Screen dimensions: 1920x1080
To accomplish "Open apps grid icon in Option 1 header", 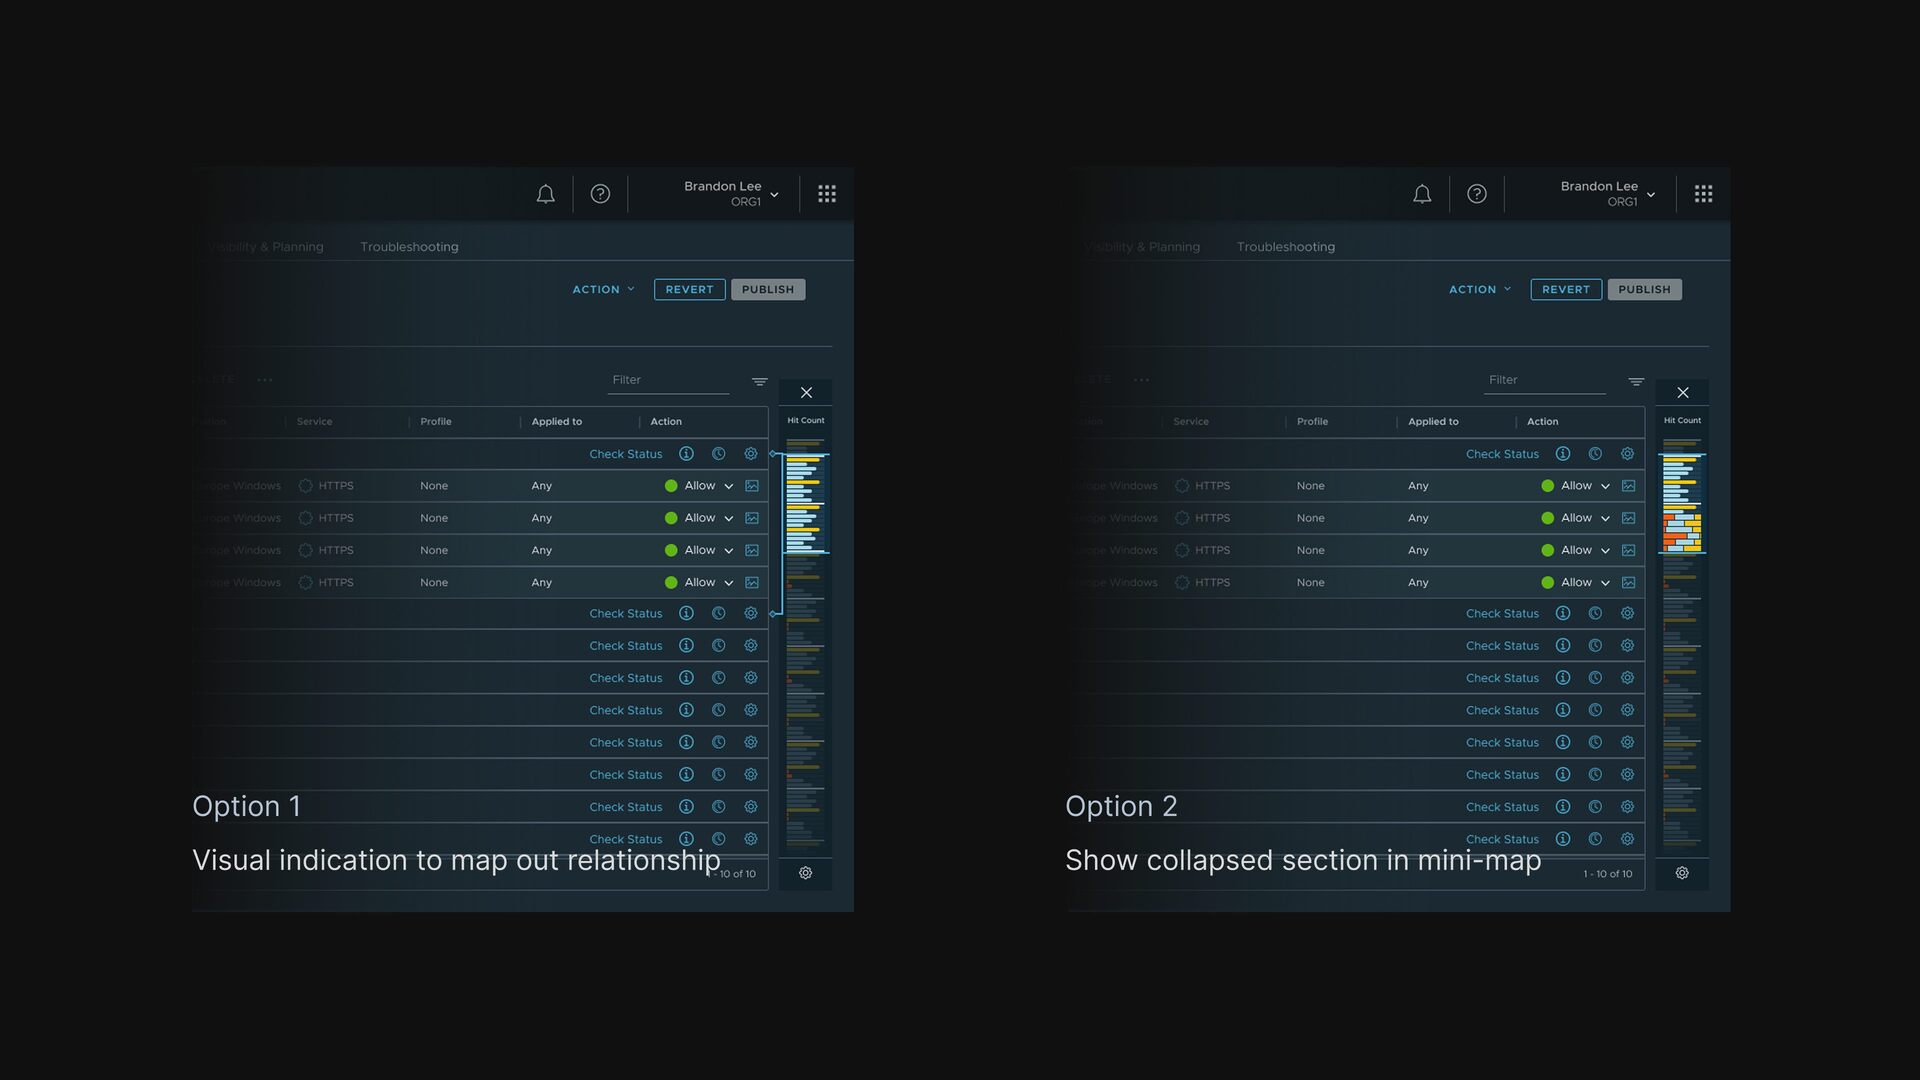I will point(827,194).
